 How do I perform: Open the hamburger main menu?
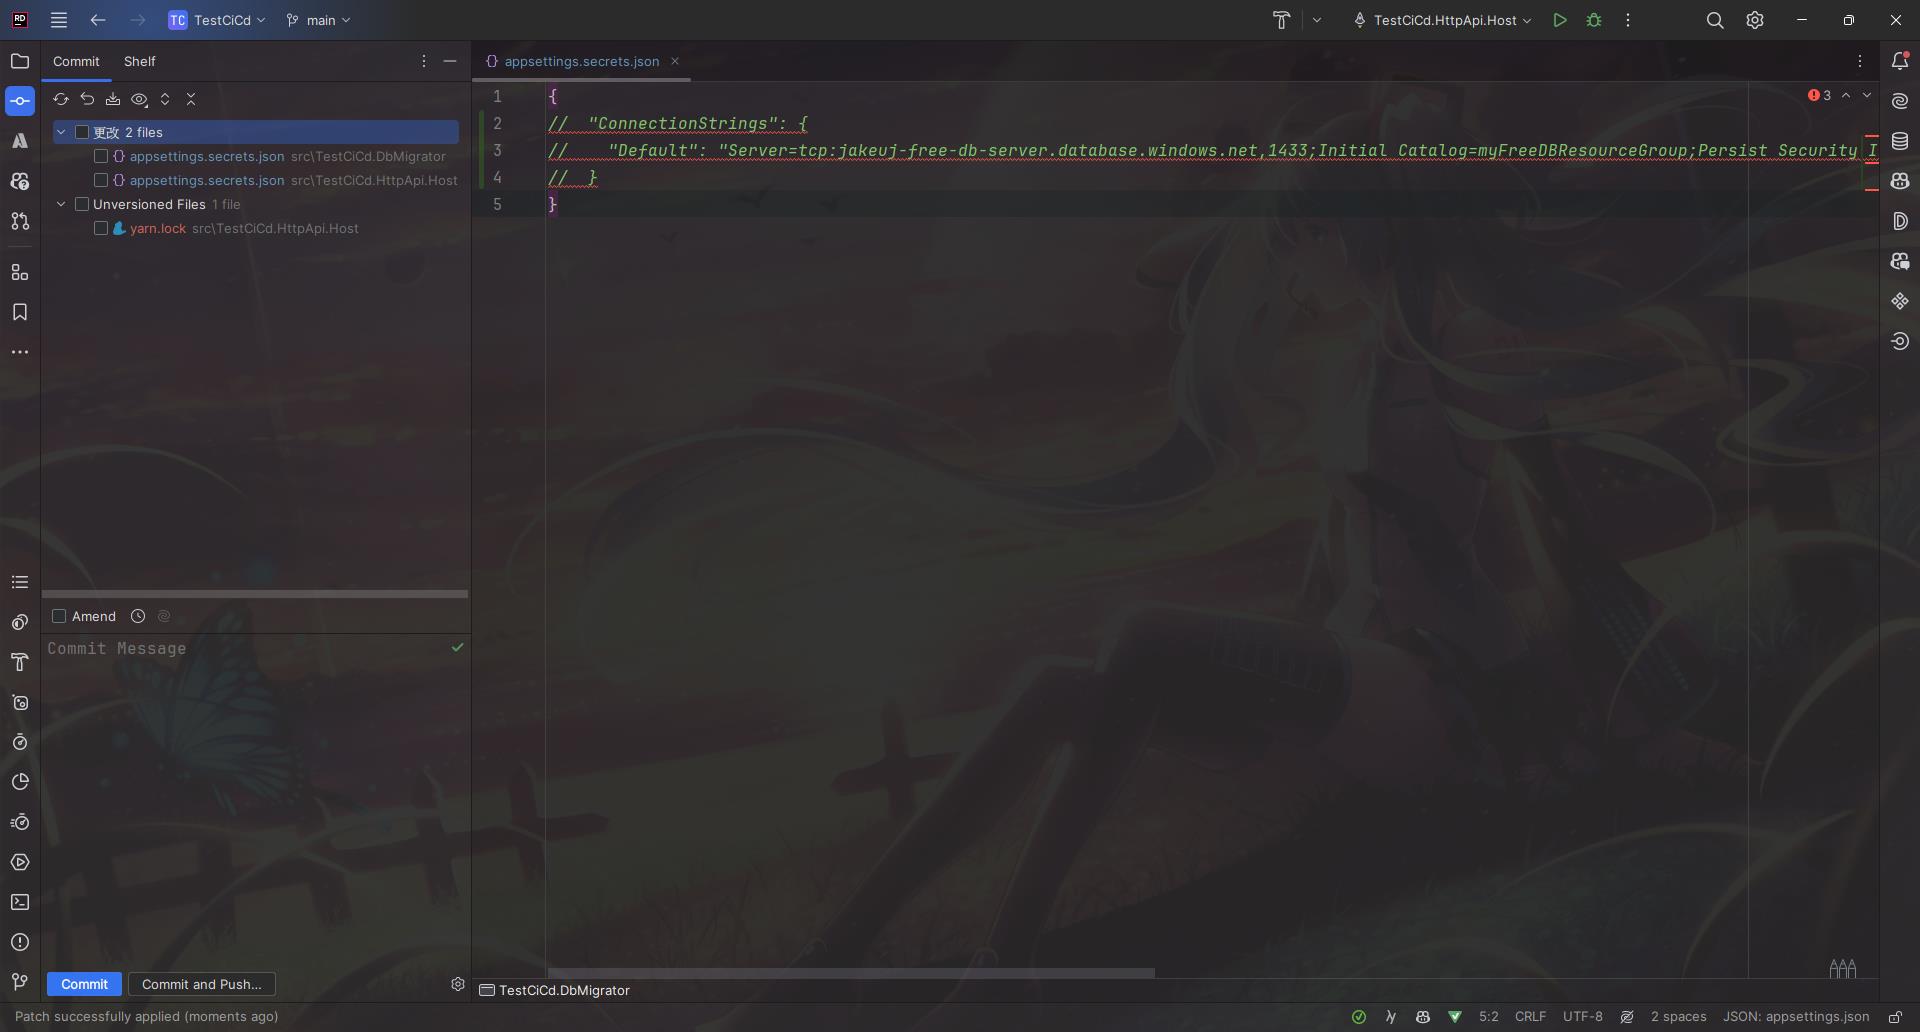pyautogui.click(x=58, y=20)
